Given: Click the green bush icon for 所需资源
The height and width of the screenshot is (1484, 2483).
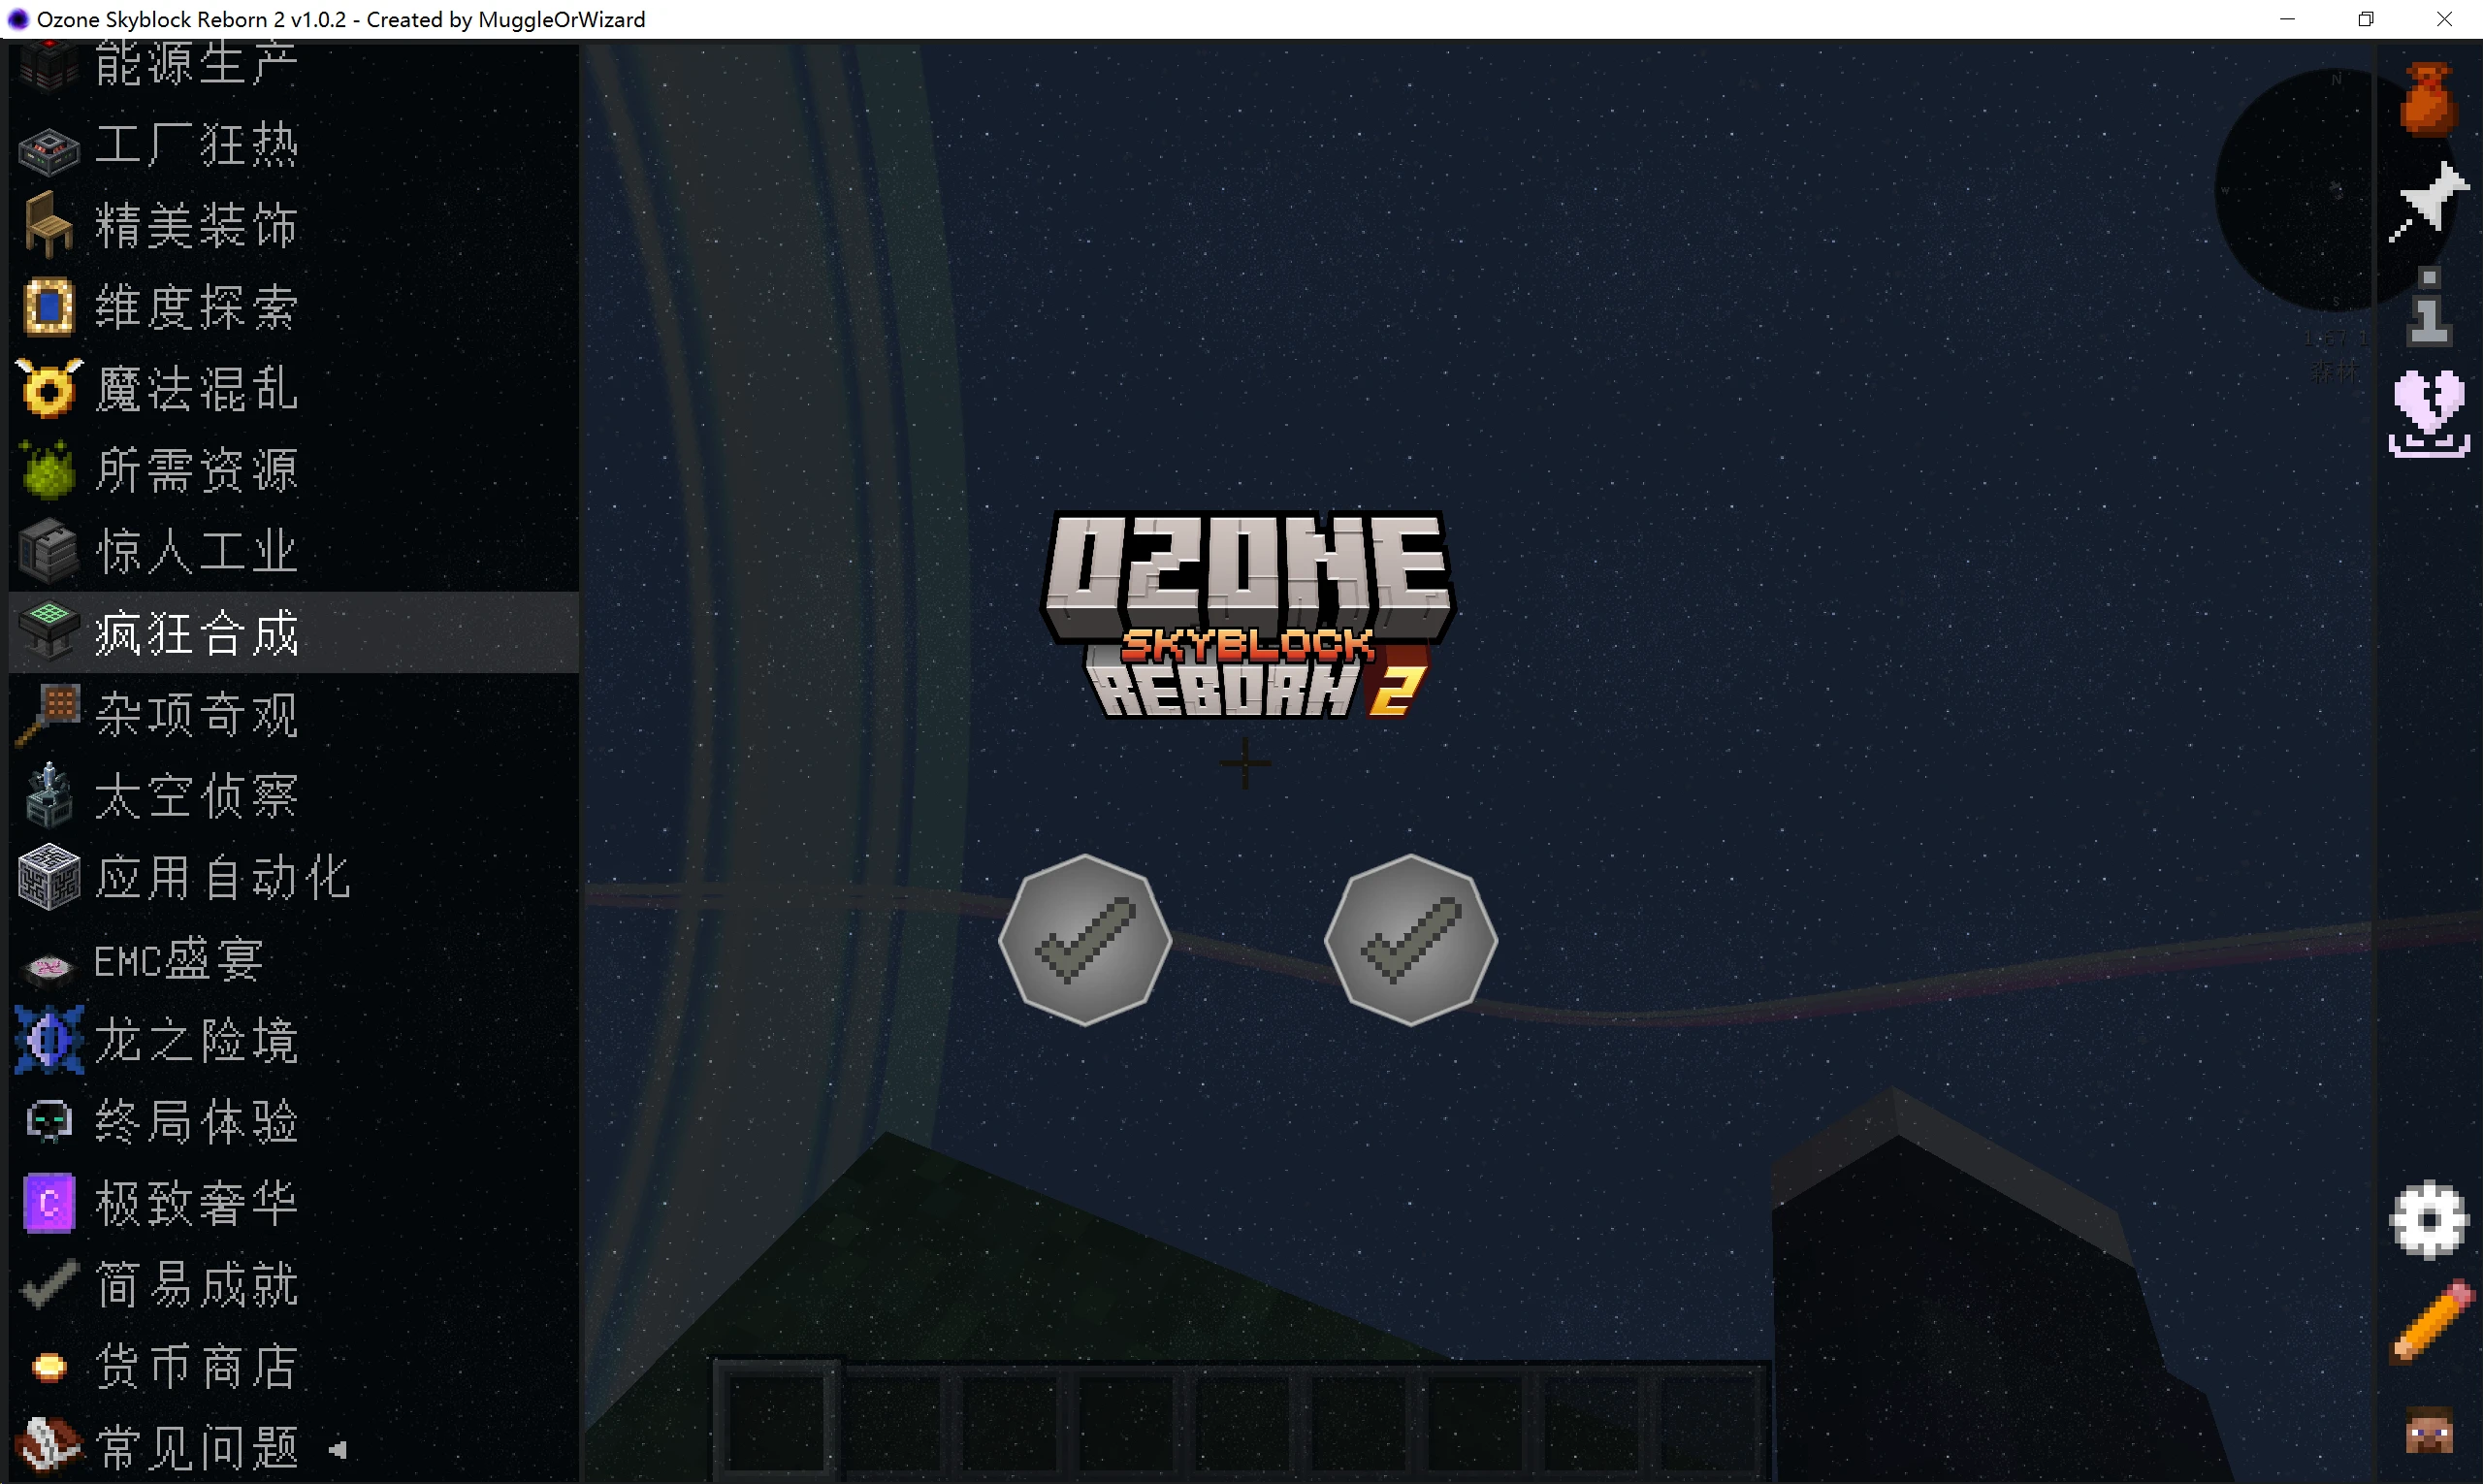Looking at the screenshot, I should click(x=48, y=469).
